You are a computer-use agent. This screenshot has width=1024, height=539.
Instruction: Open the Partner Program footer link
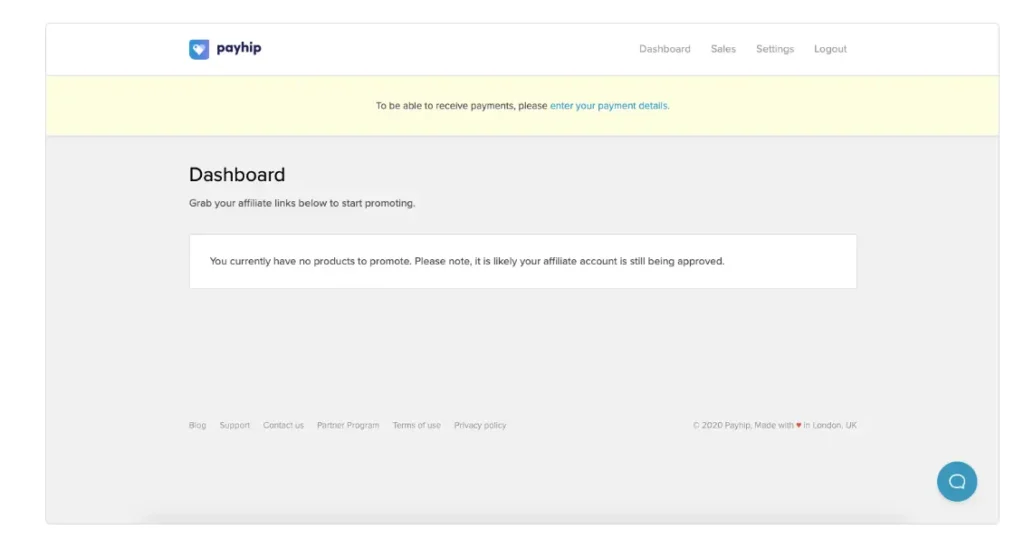[x=348, y=426]
